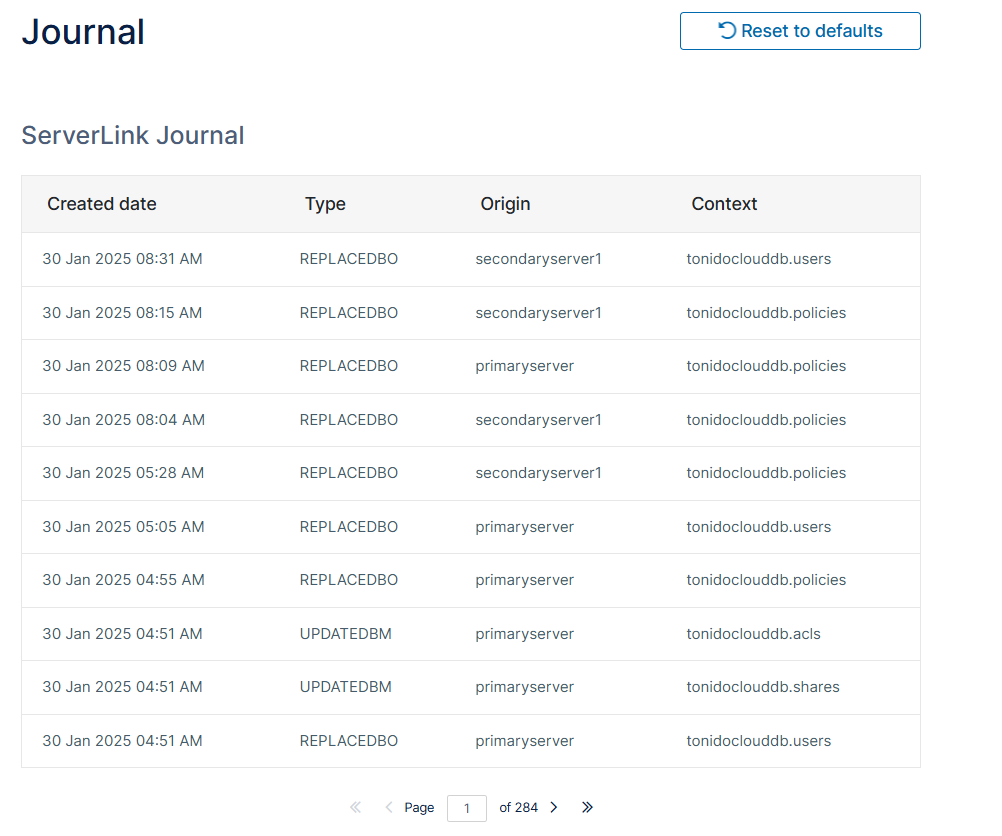Select the 08:31 AM journal entry row
This screenshot has height=836, width=1002.
[122, 259]
